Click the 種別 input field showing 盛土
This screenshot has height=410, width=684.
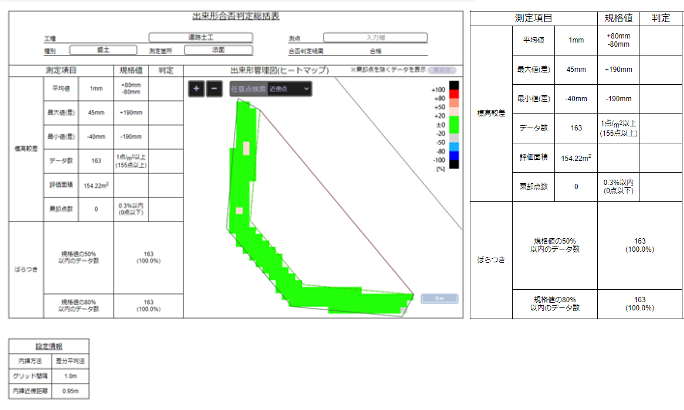click(103, 50)
